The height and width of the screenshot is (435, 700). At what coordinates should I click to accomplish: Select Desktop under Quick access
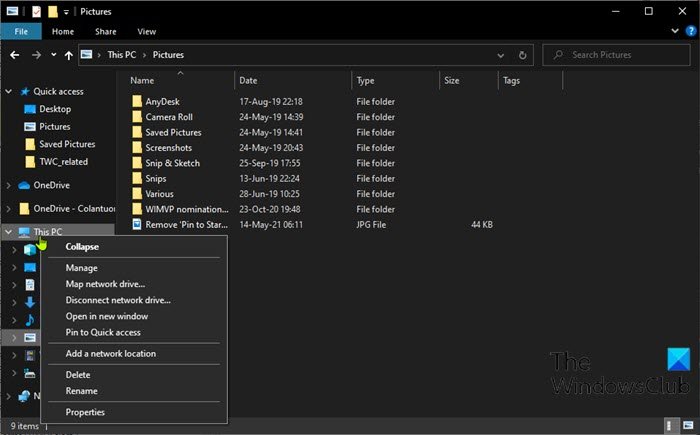click(x=54, y=109)
